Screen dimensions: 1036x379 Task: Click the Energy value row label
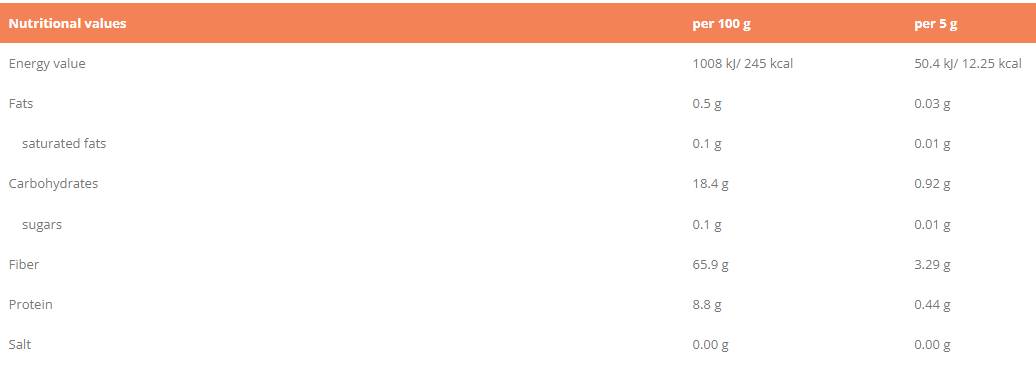[x=47, y=63]
